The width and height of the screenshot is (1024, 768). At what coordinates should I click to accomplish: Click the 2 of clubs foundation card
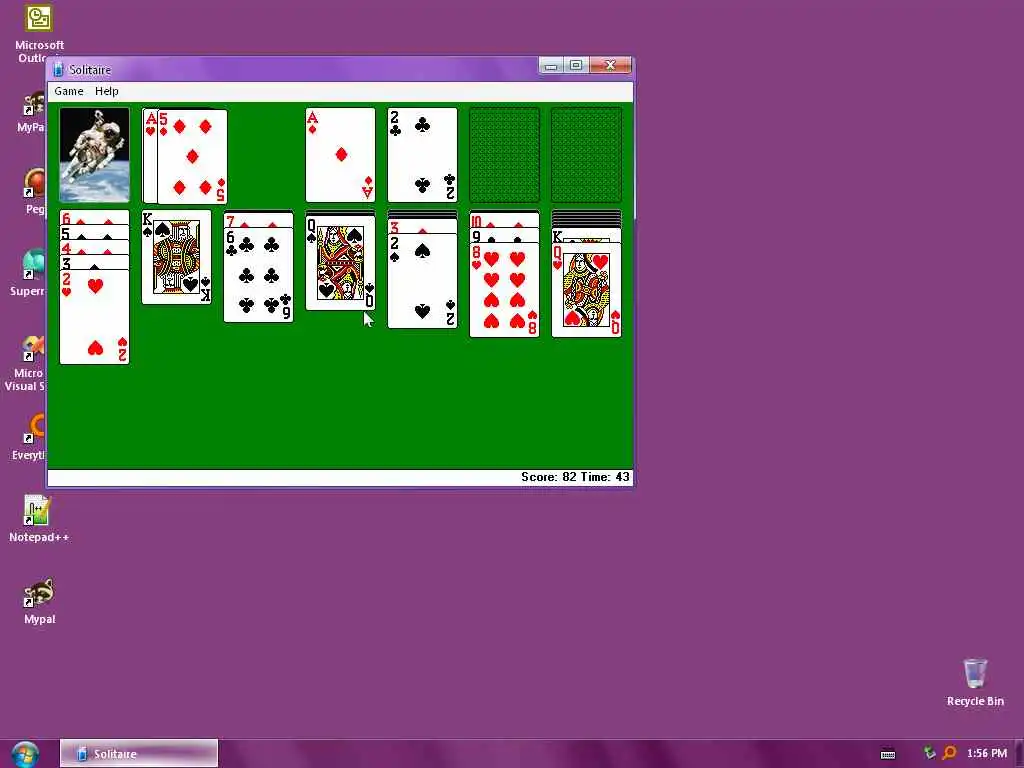423,155
